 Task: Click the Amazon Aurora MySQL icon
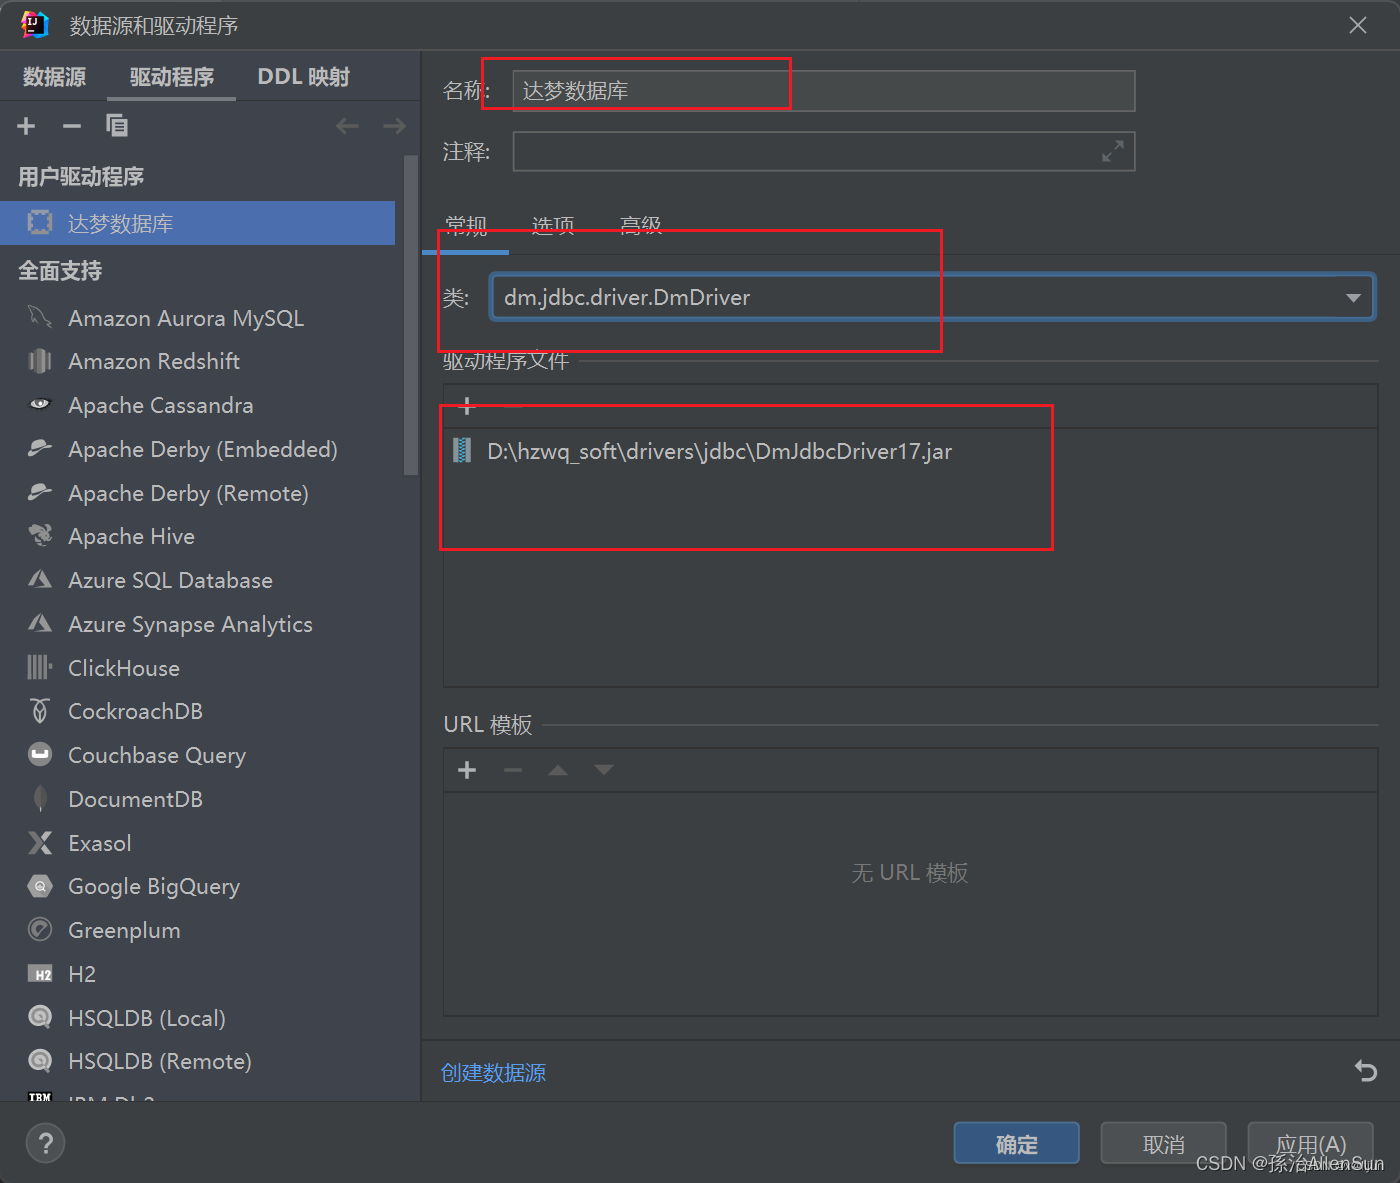tap(40, 318)
